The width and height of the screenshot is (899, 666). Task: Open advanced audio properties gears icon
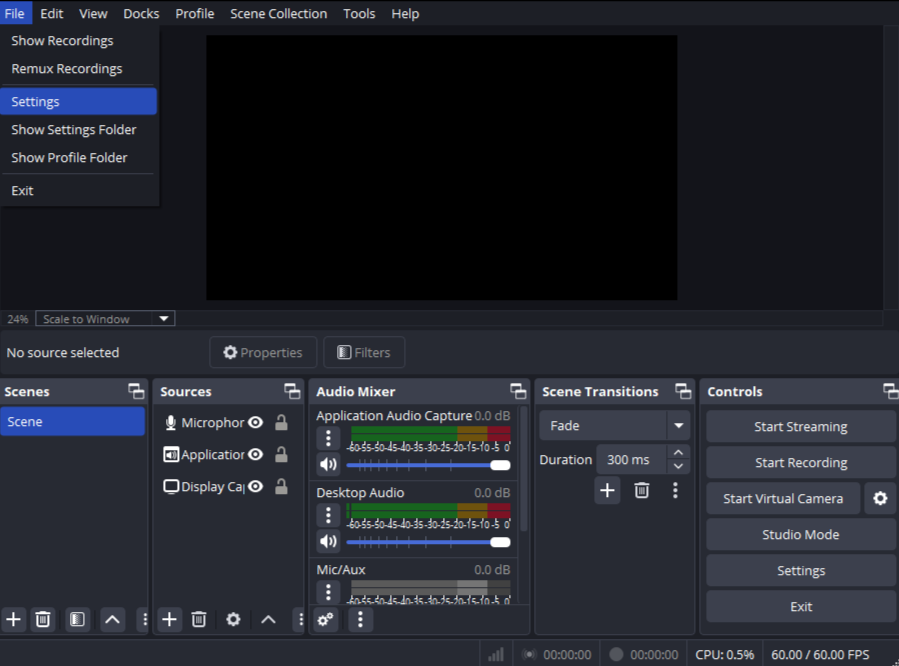[x=325, y=620]
